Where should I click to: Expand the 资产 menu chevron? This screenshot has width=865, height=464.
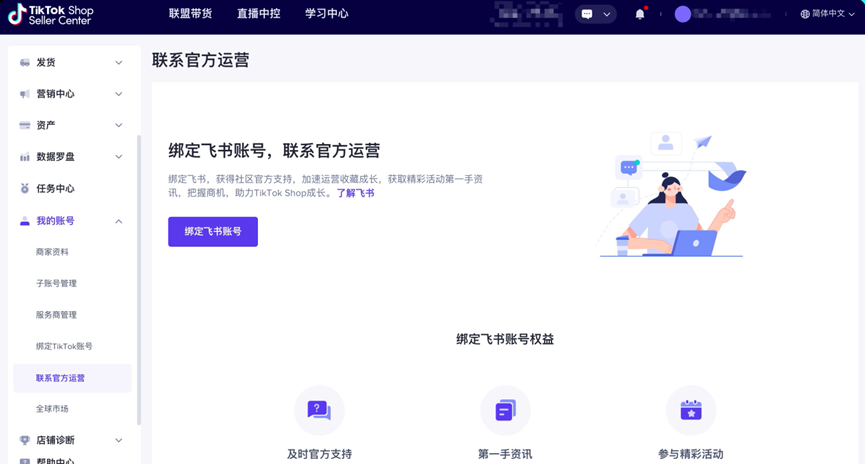pyautogui.click(x=119, y=126)
